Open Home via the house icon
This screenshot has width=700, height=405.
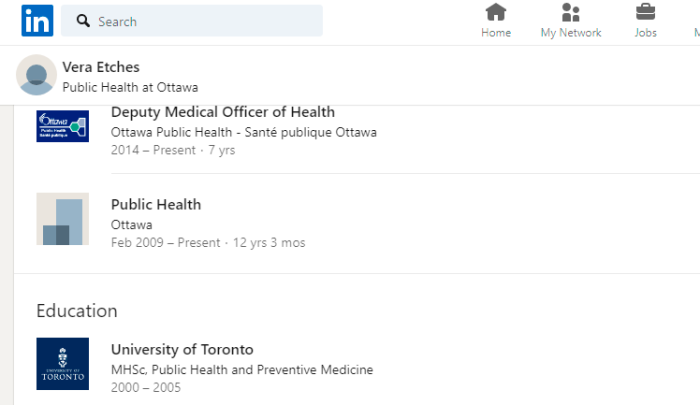click(x=496, y=13)
